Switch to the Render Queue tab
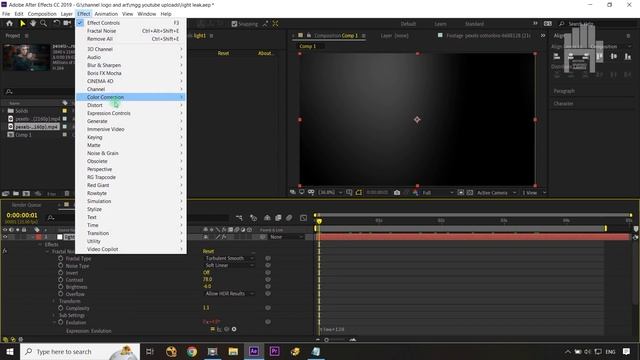Image resolution: width=640 pixels, height=360 pixels. (27, 205)
